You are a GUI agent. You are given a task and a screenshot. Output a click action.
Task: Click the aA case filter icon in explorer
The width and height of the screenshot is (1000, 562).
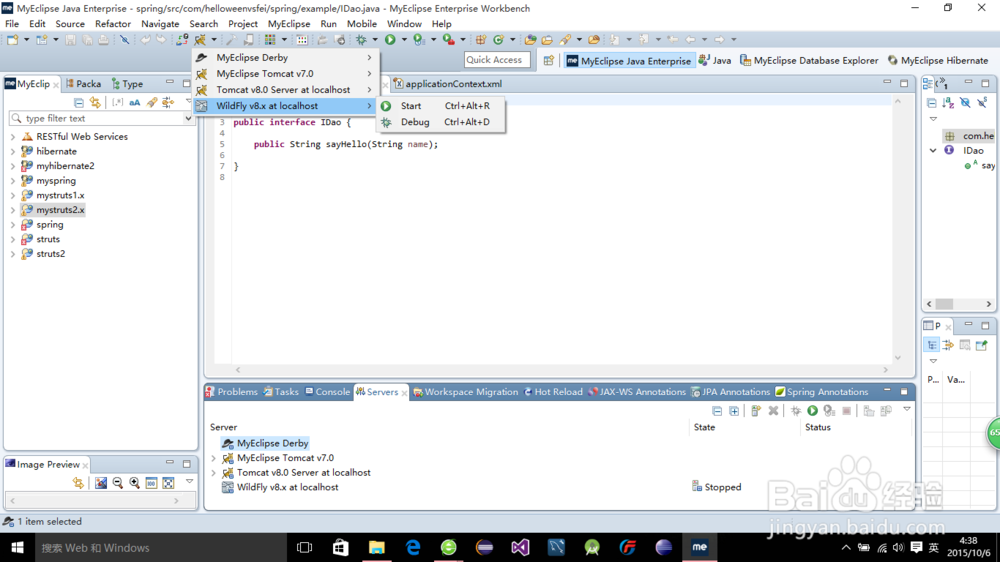[x=135, y=102]
